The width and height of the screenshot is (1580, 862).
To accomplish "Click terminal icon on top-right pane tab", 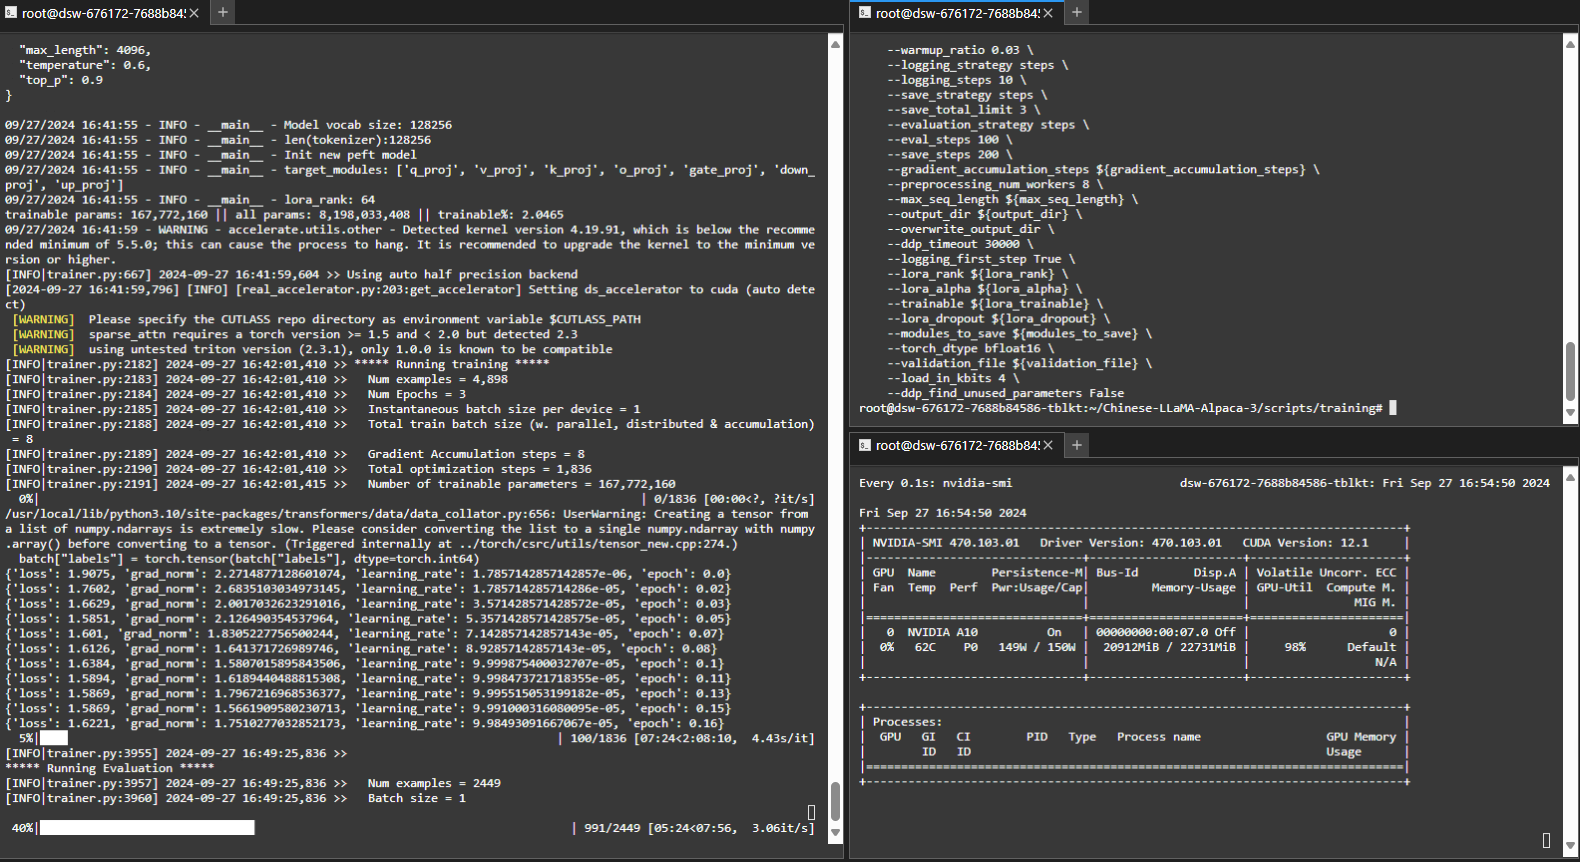I will (x=865, y=13).
